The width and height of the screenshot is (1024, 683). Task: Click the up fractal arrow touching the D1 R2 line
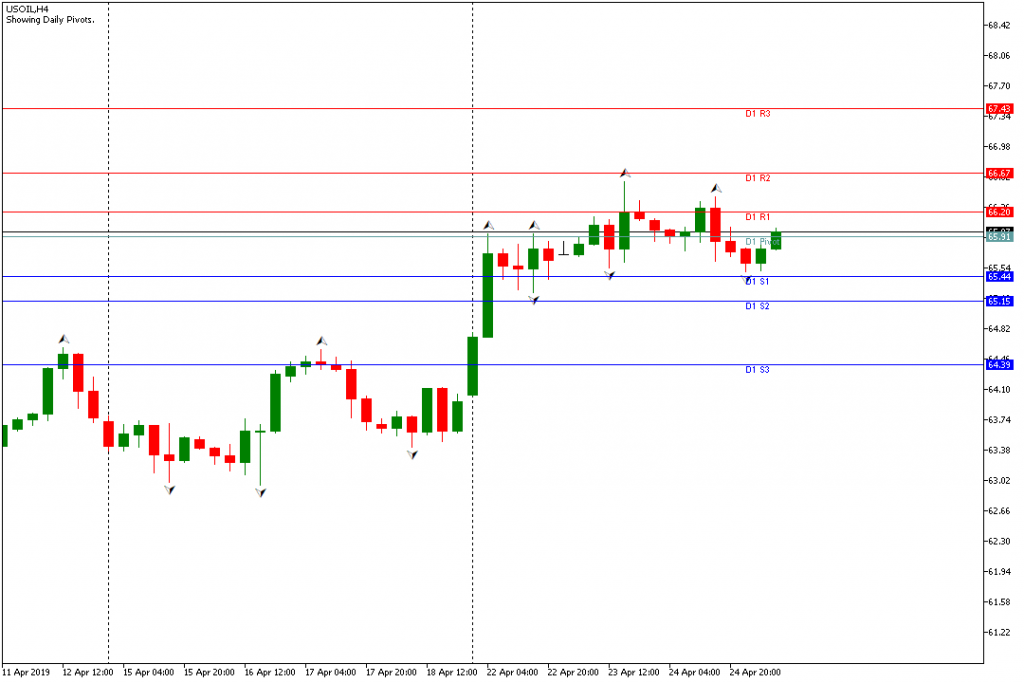[625, 173]
